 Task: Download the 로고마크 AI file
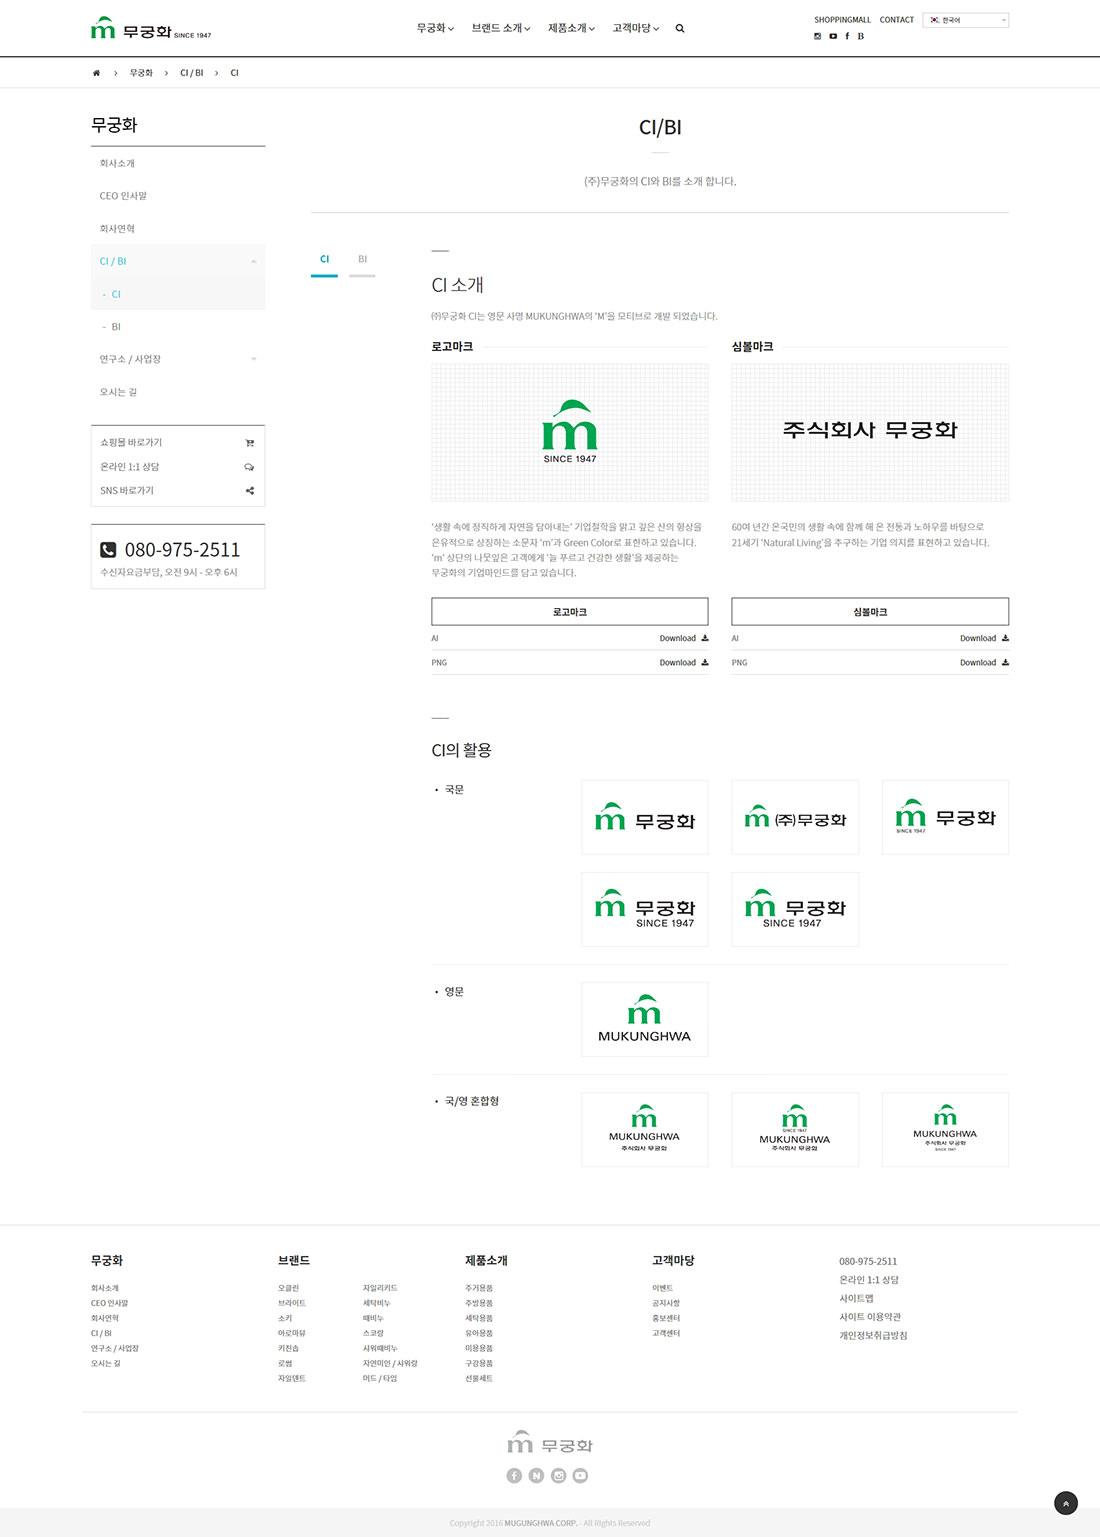pos(684,638)
